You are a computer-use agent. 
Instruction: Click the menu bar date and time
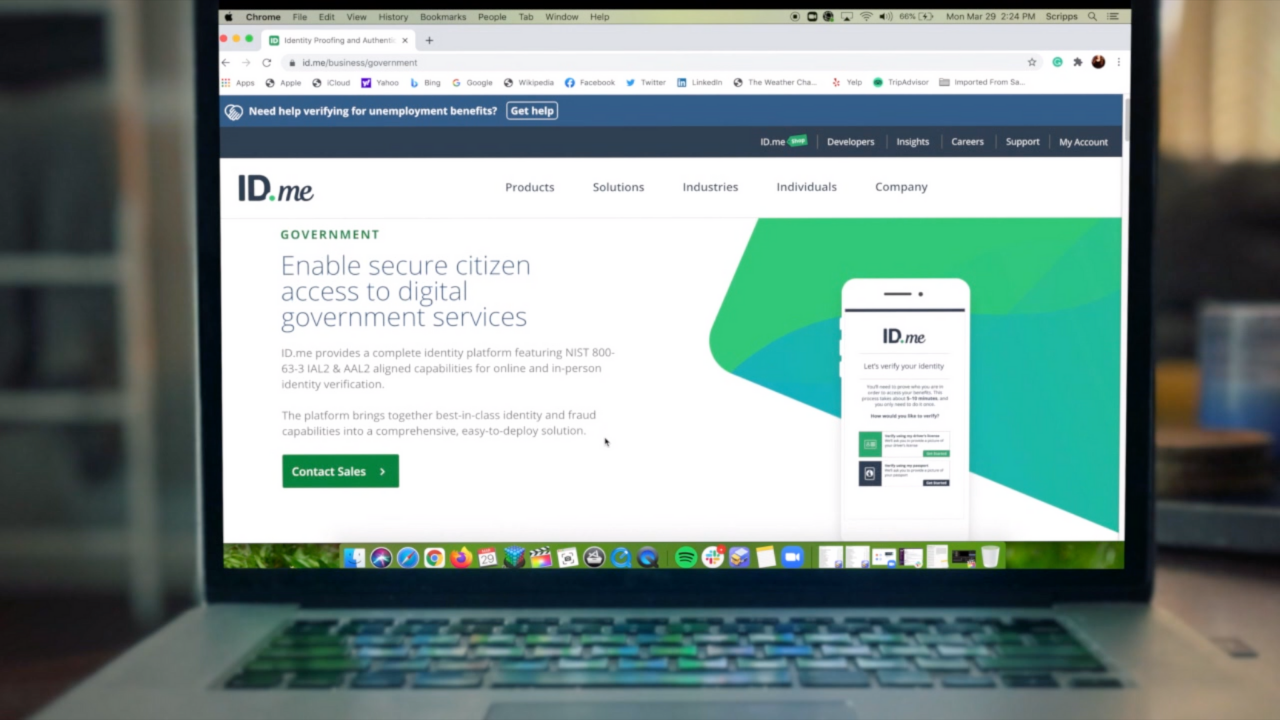990,17
